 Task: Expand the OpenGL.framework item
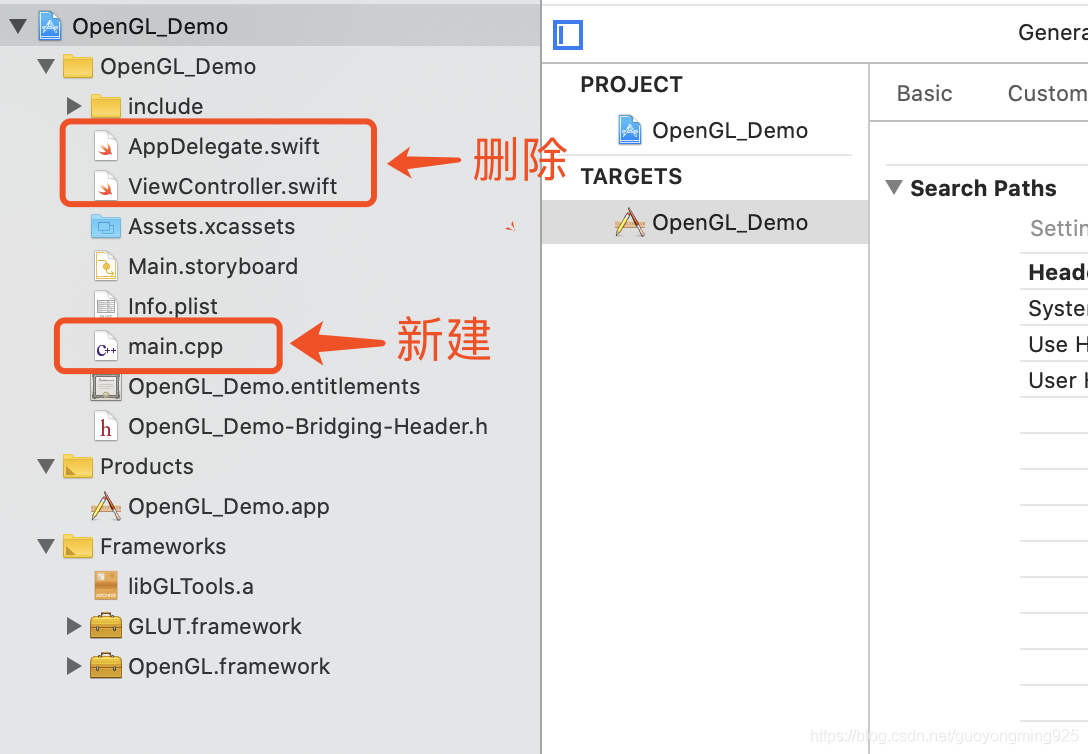click(73, 667)
